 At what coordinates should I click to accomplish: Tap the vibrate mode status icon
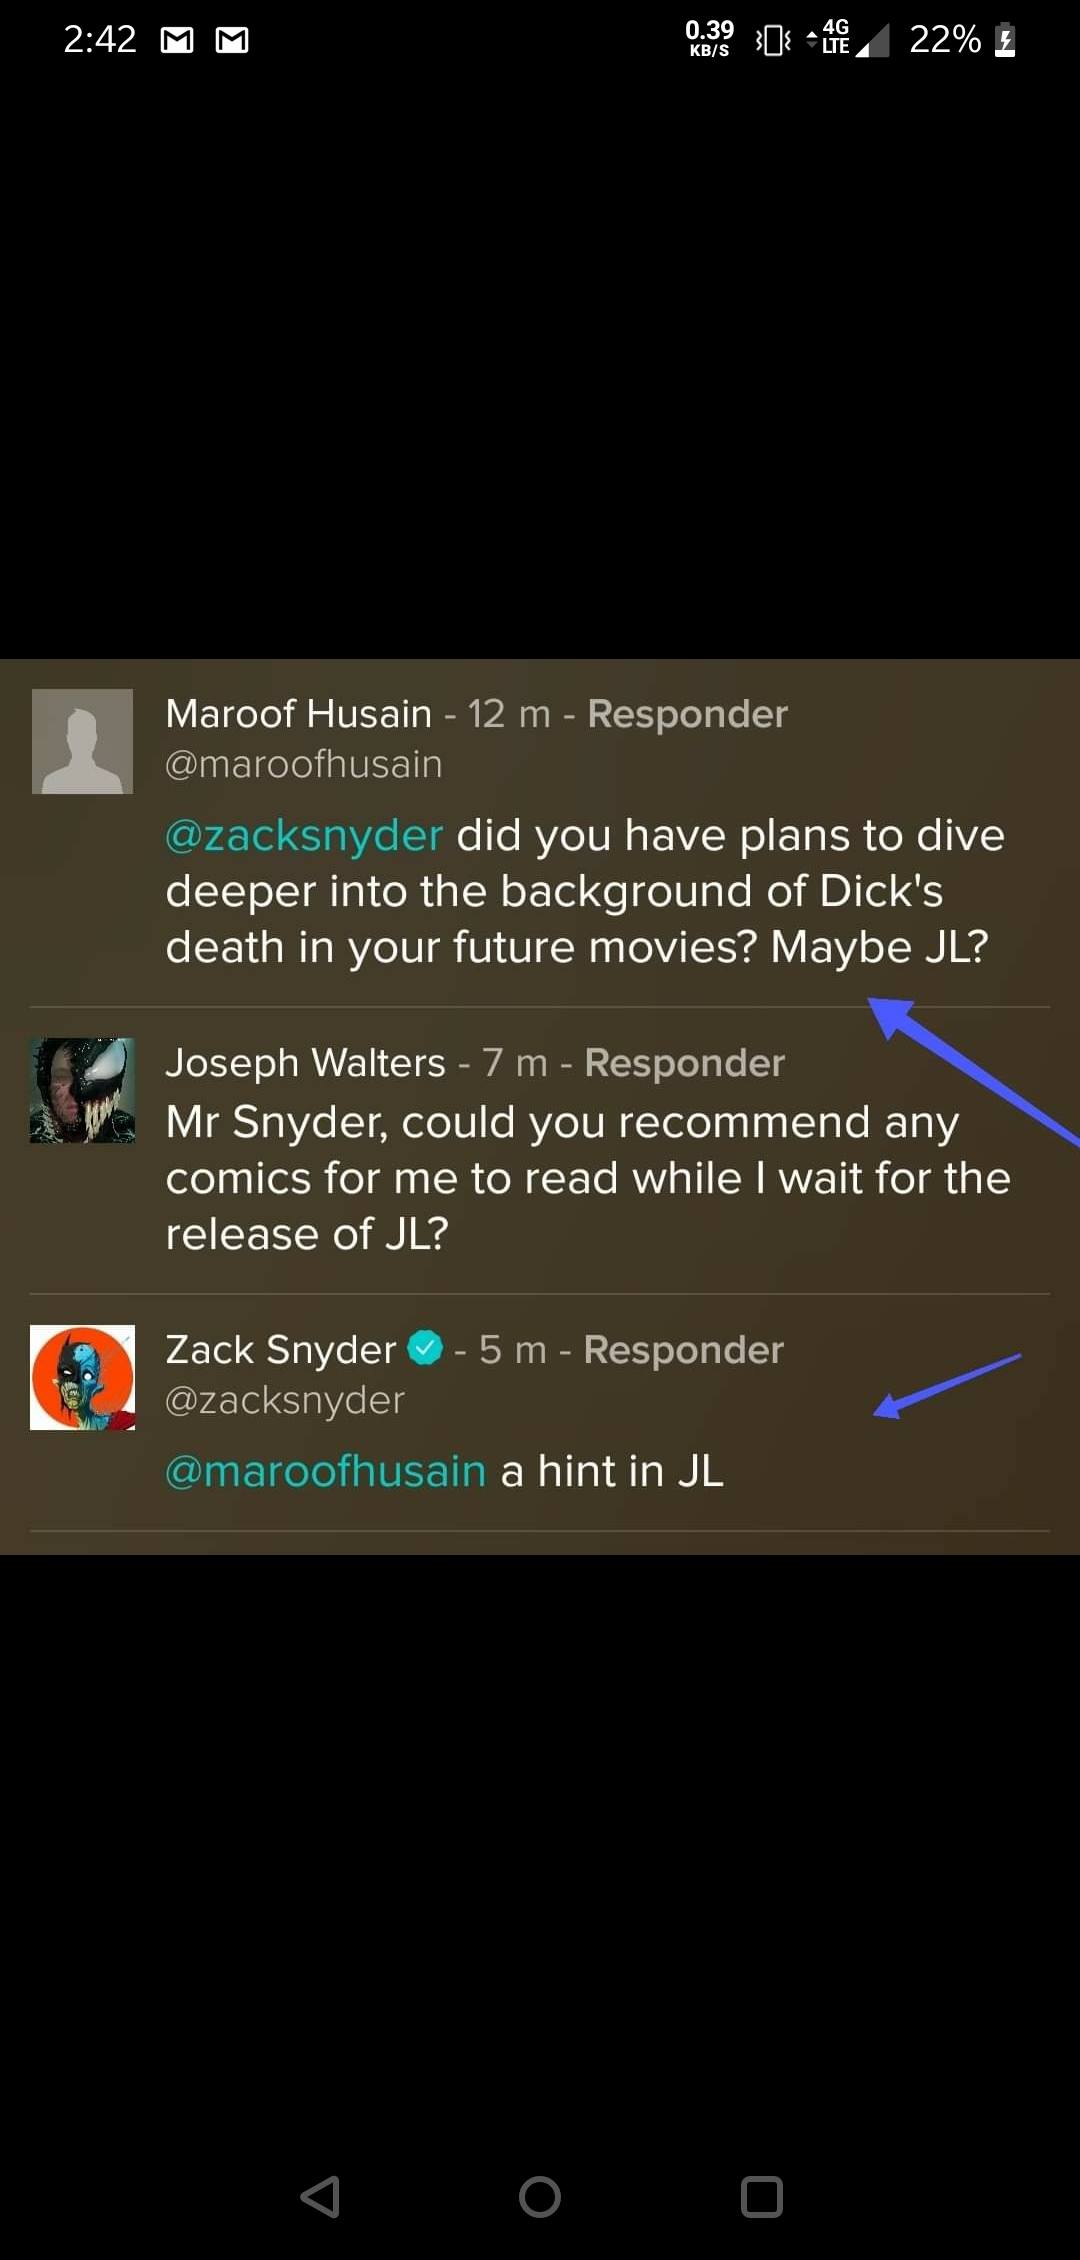pos(773,40)
